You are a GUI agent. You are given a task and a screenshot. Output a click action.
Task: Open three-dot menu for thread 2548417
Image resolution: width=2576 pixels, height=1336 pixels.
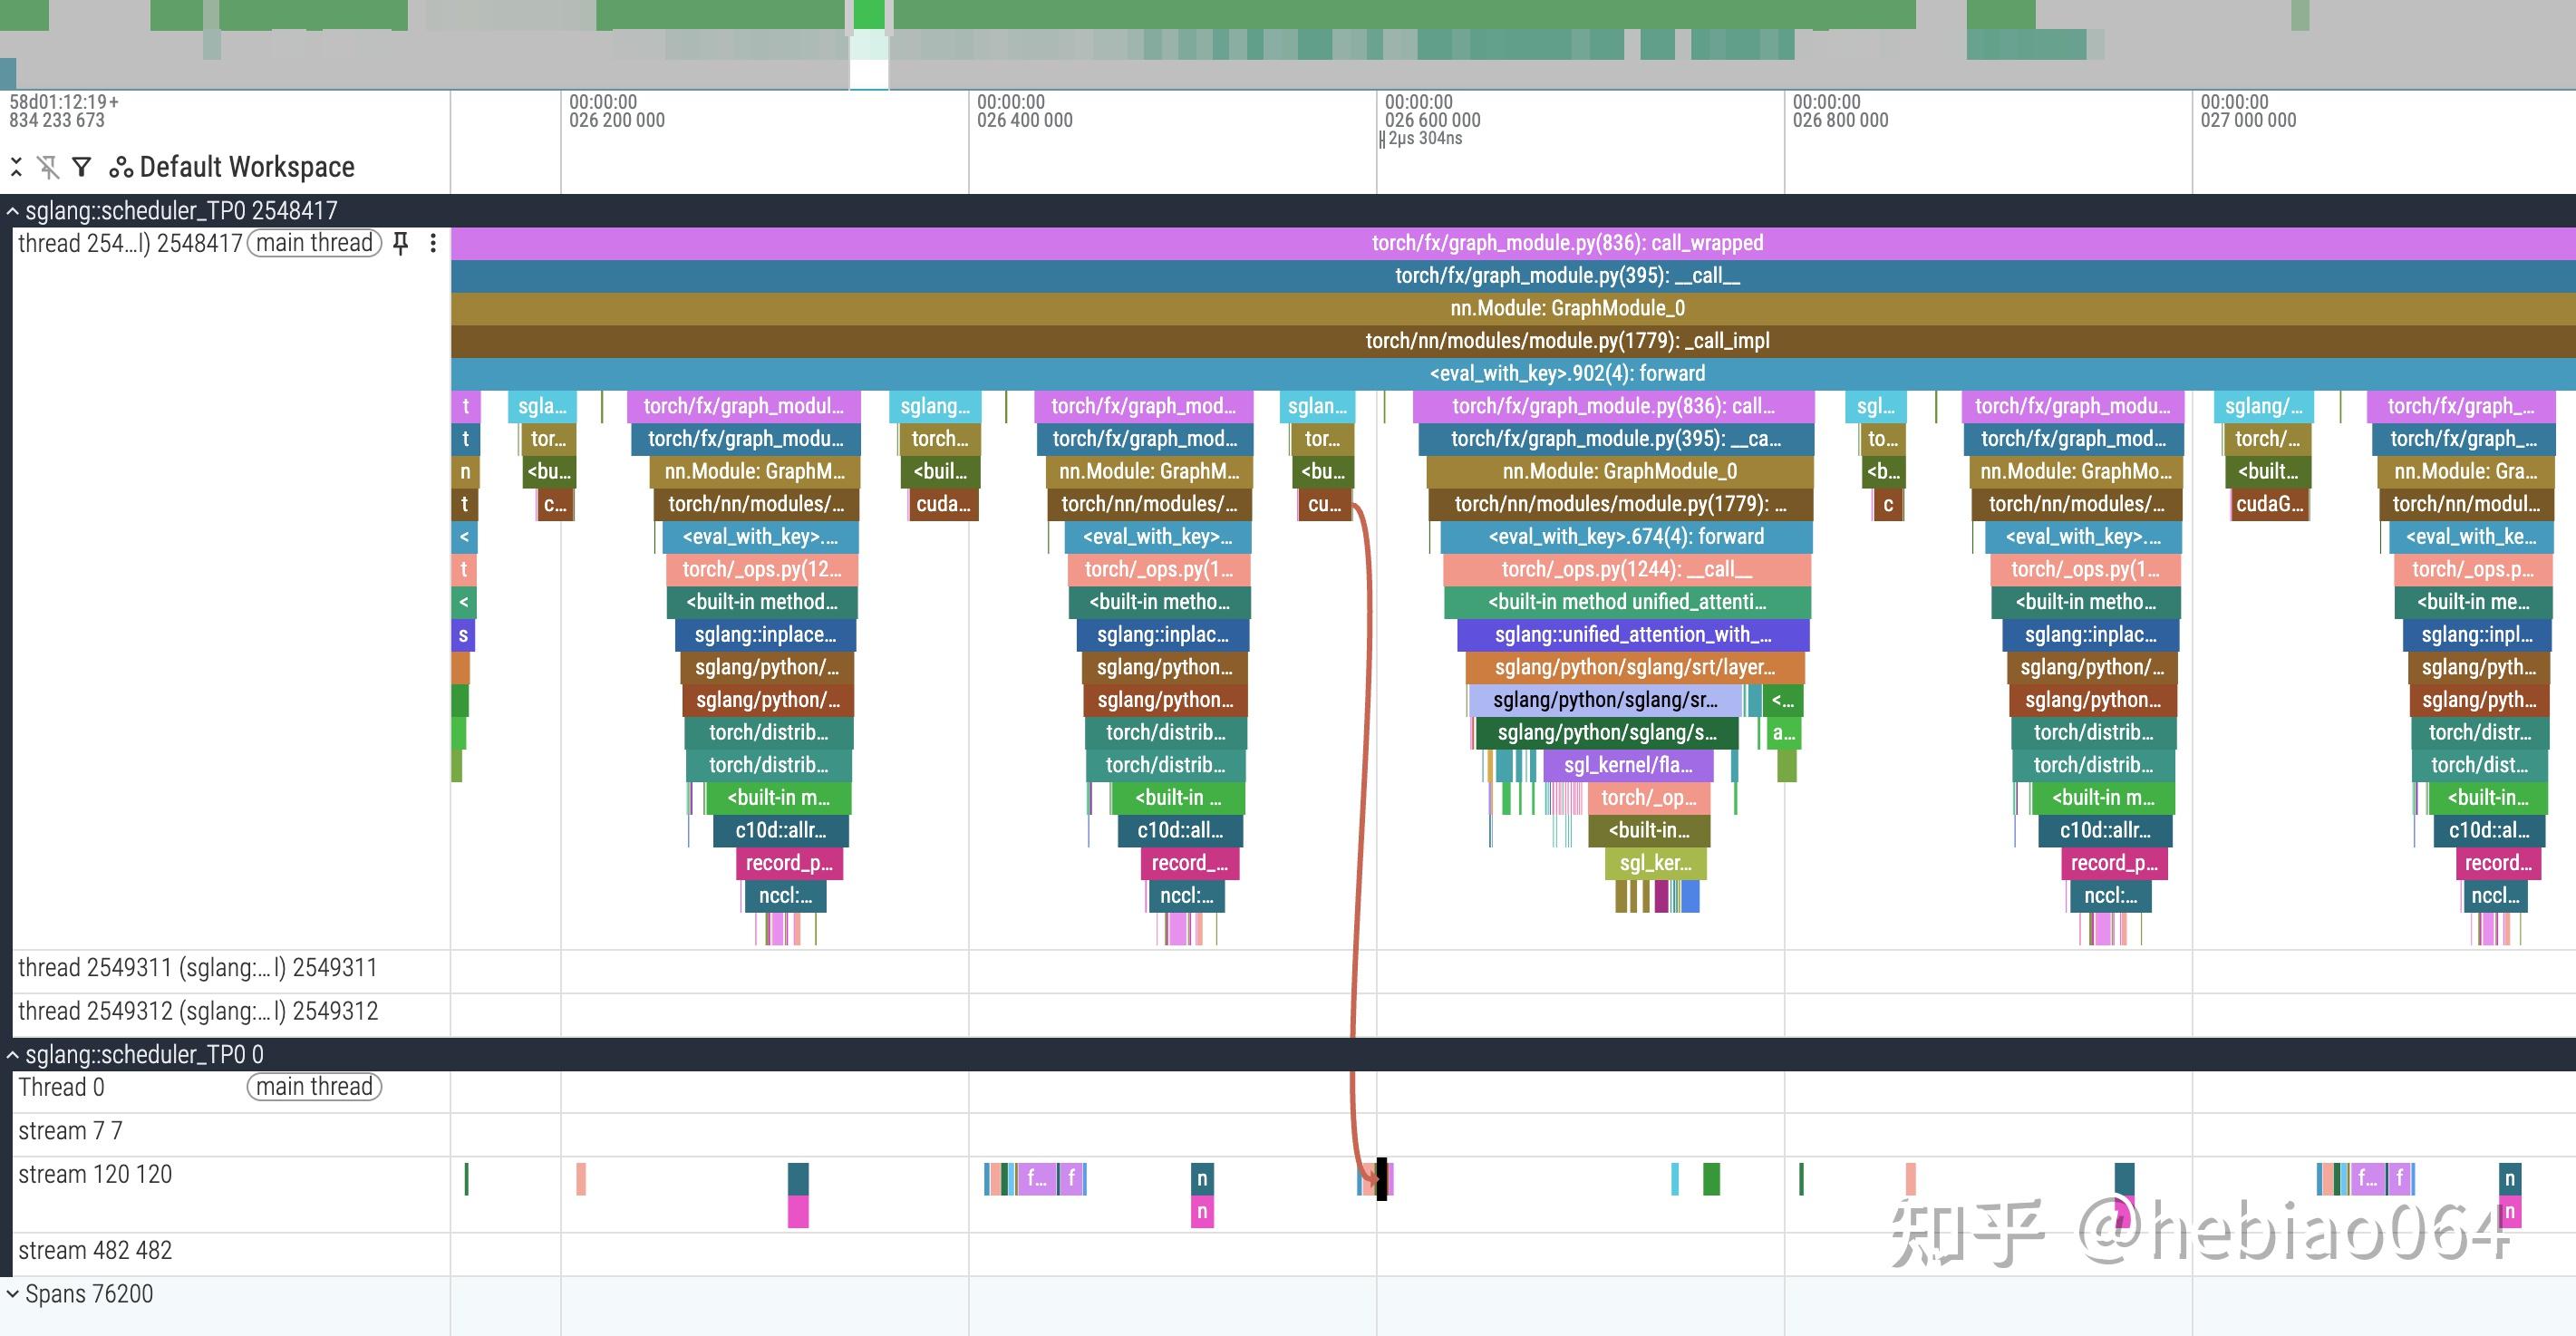pos(433,243)
